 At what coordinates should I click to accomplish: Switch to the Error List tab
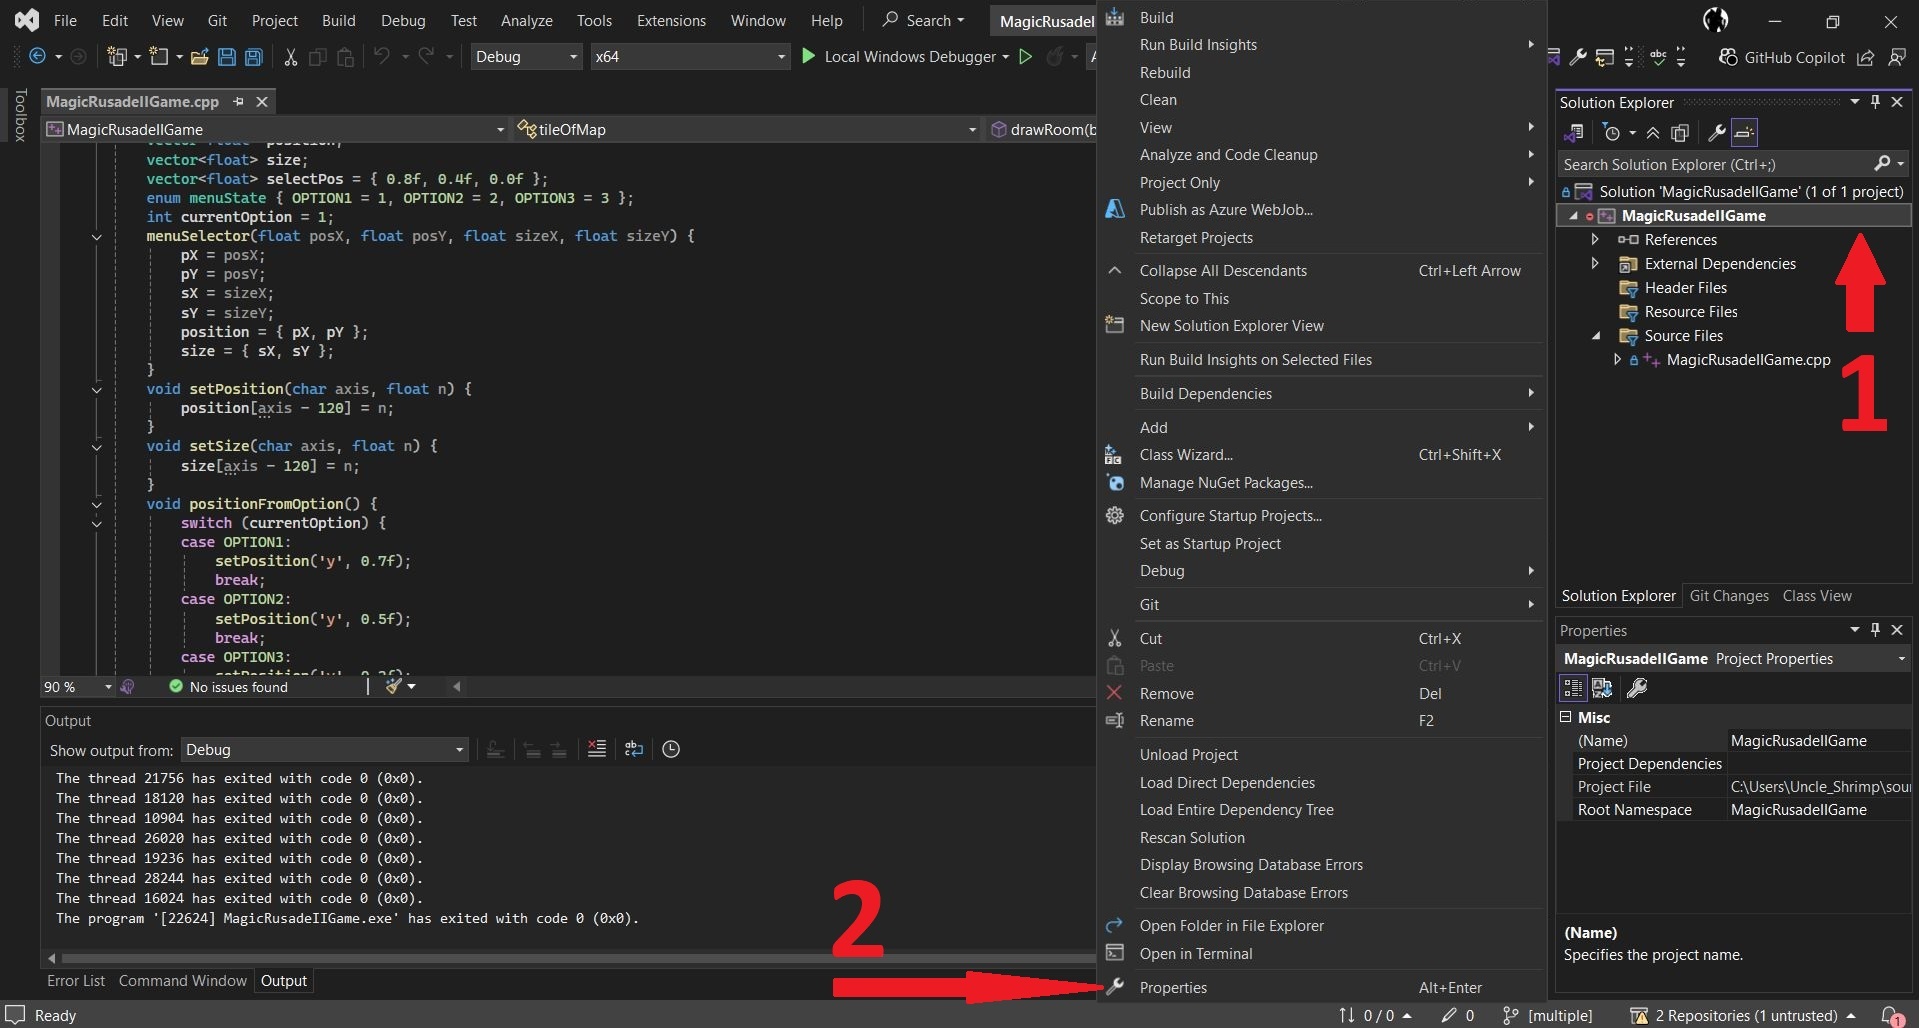[x=76, y=981]
